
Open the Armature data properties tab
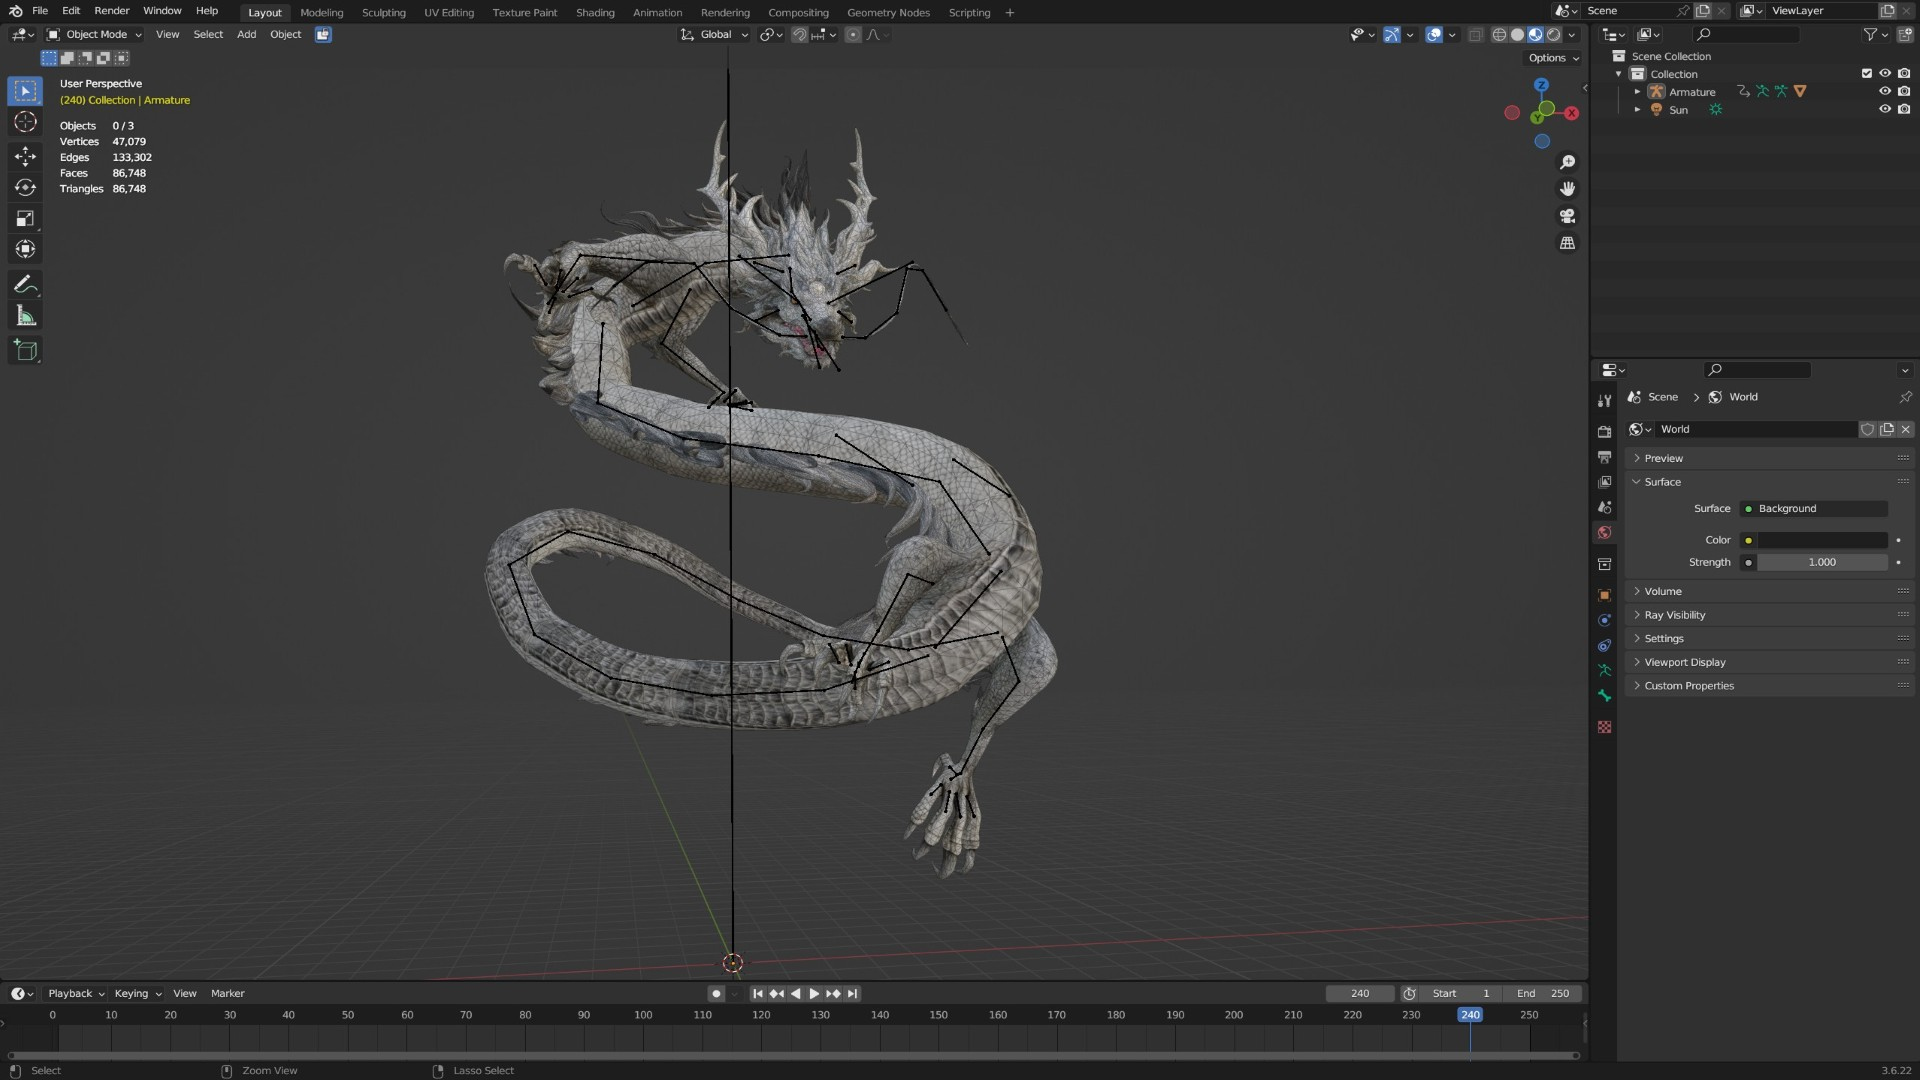(x=1604, y=670)
